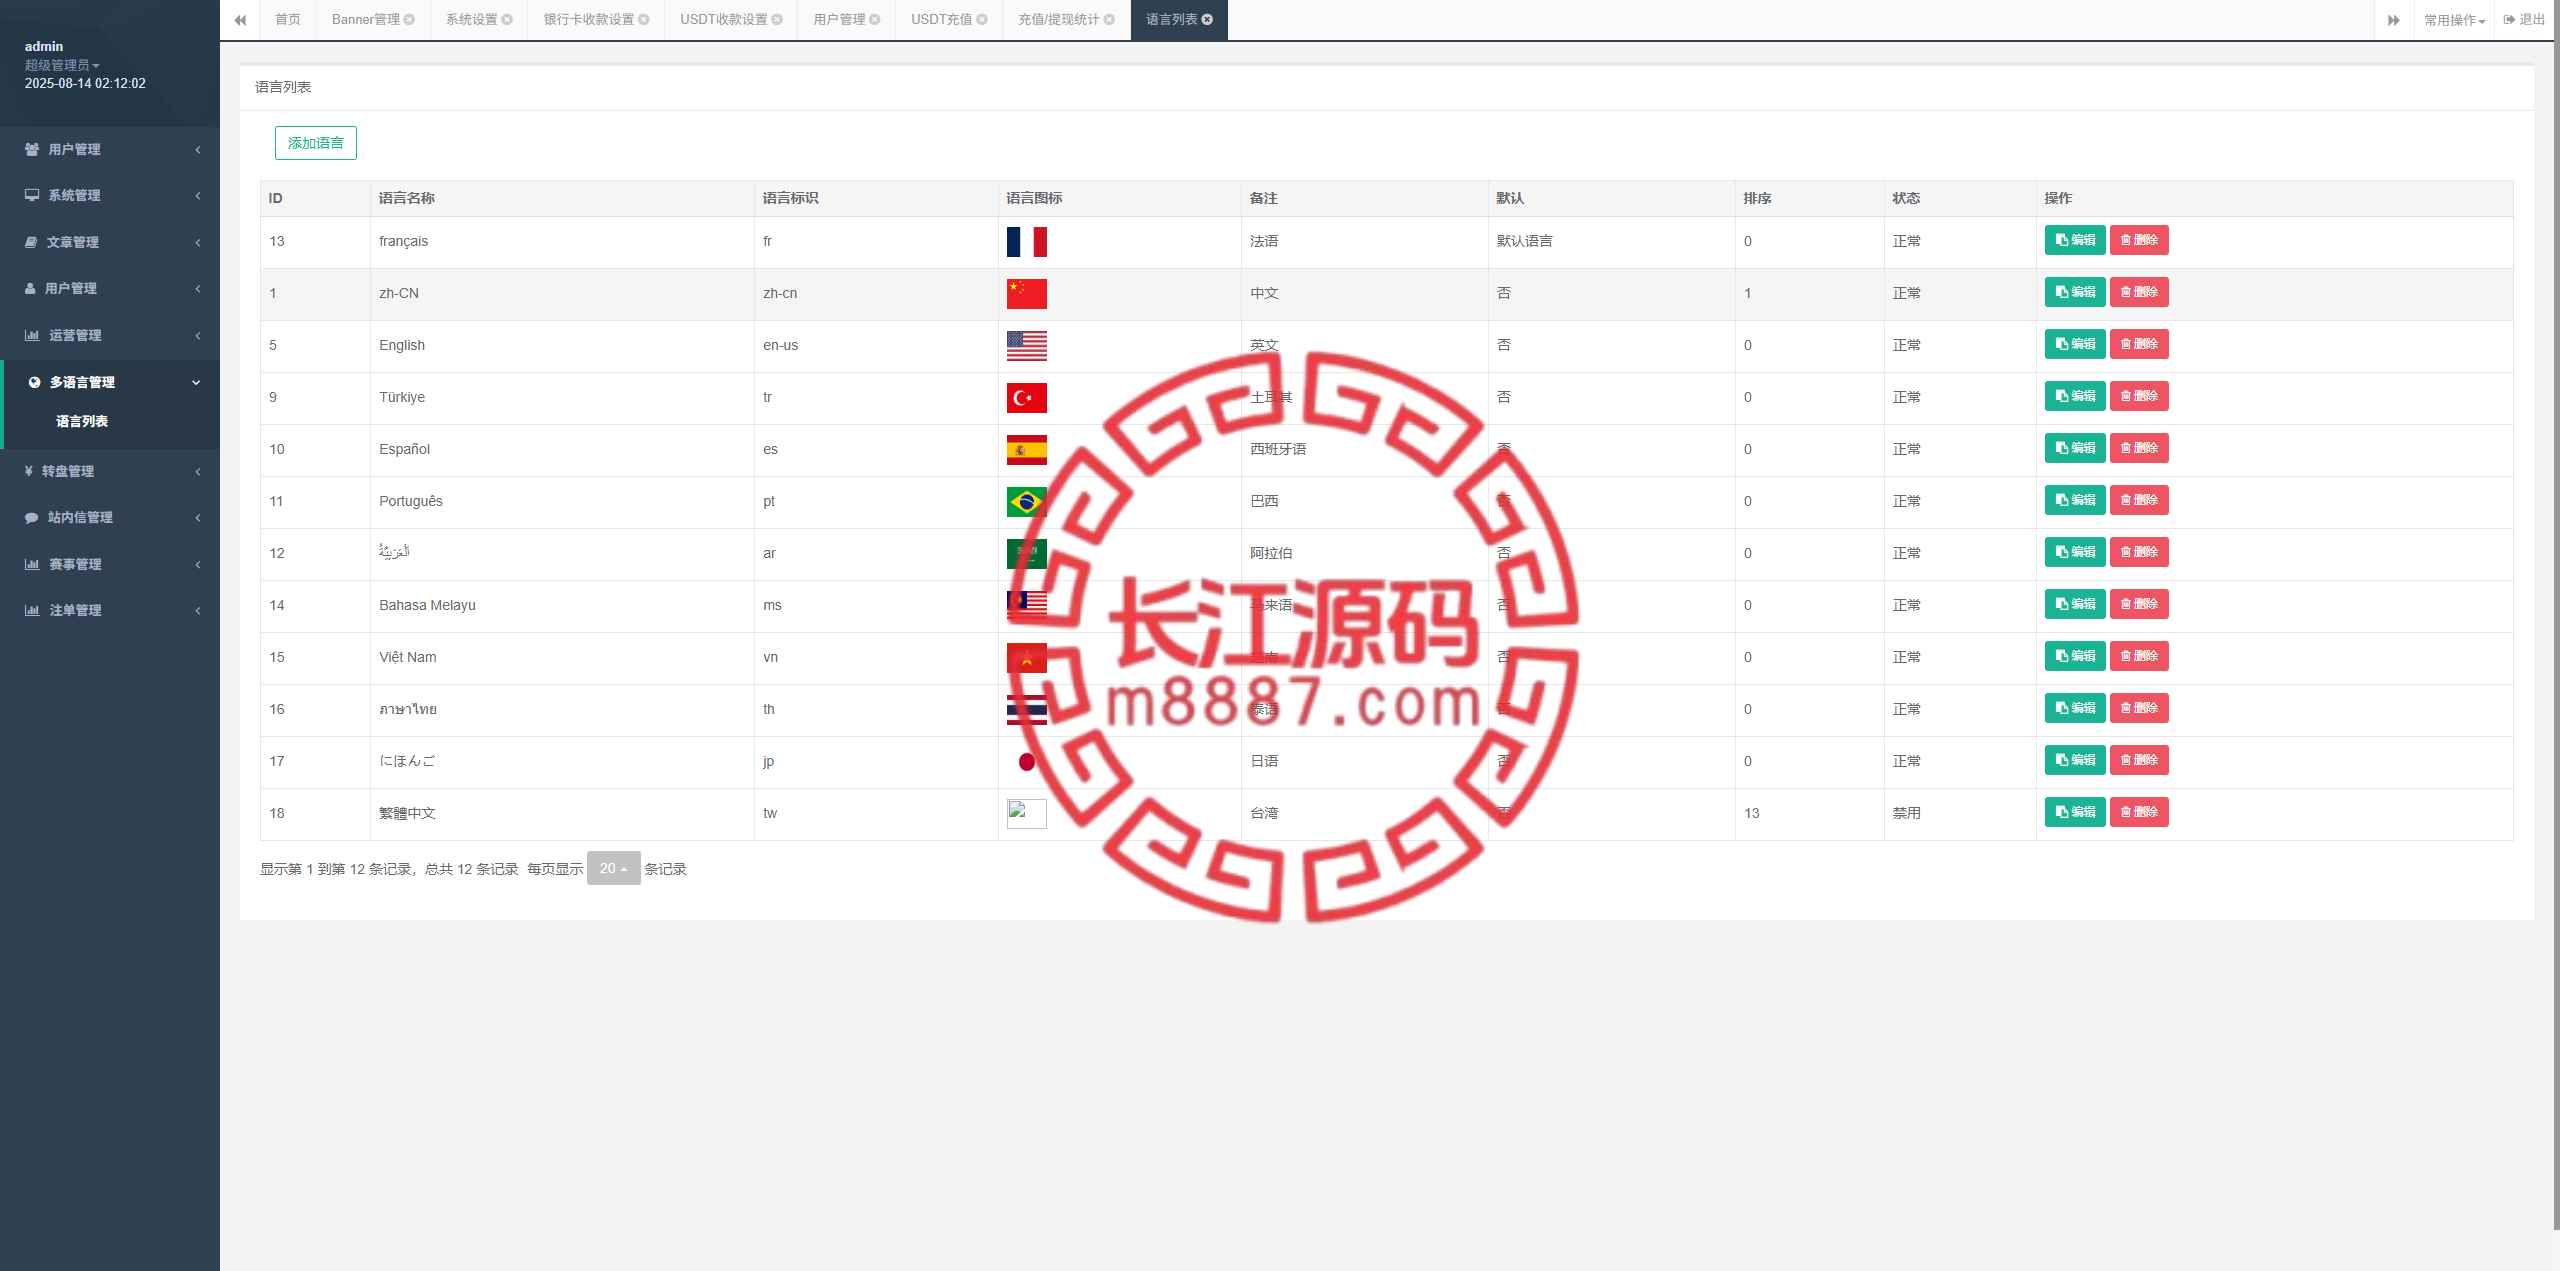
Task: Click the Brazil flag icon
Action: [x=1027, y=502]
